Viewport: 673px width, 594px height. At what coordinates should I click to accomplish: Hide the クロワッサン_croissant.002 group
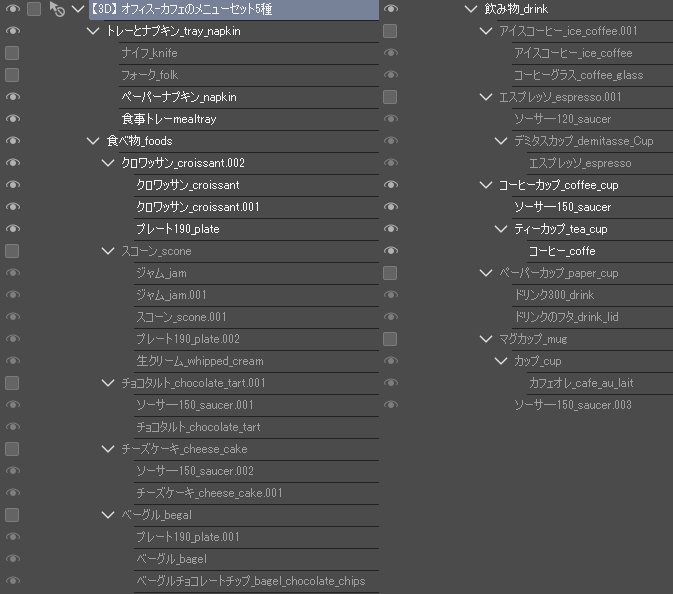(x=12, y=163)
